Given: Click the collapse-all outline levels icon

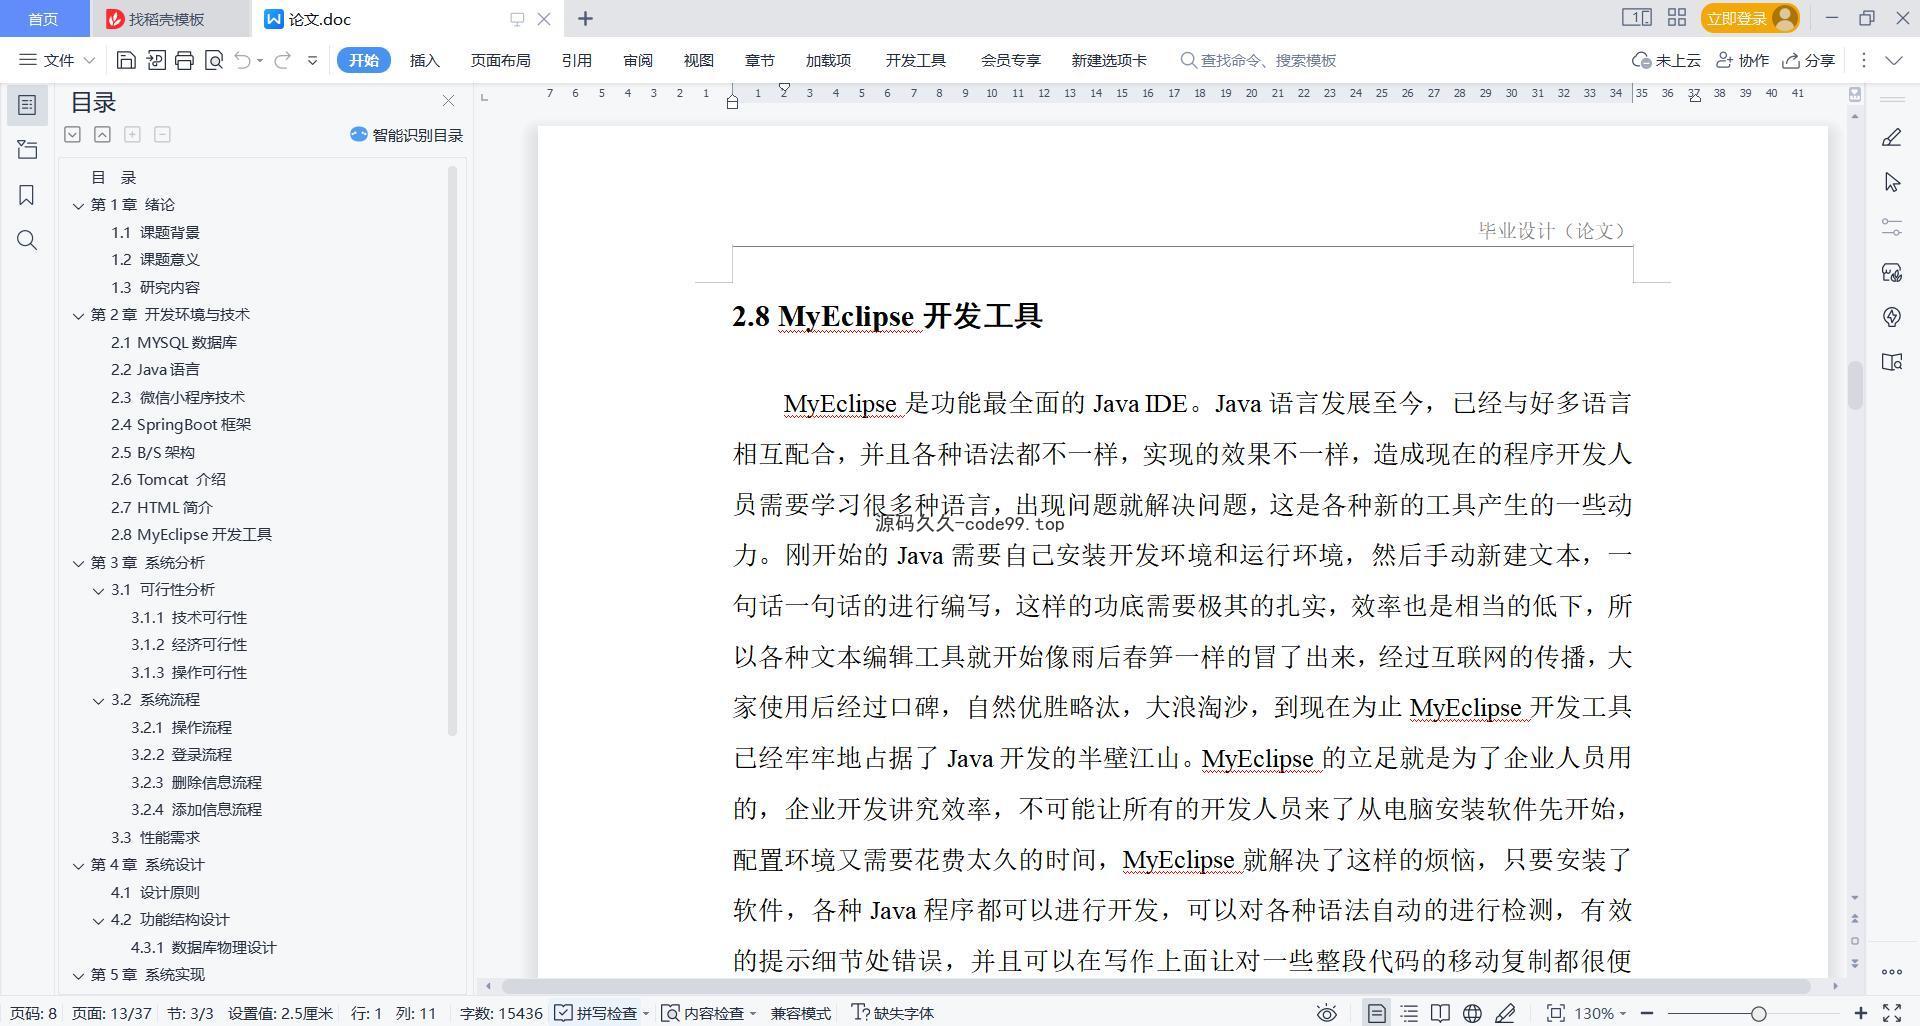Looking at the screenshot, I should pos(102,134).
